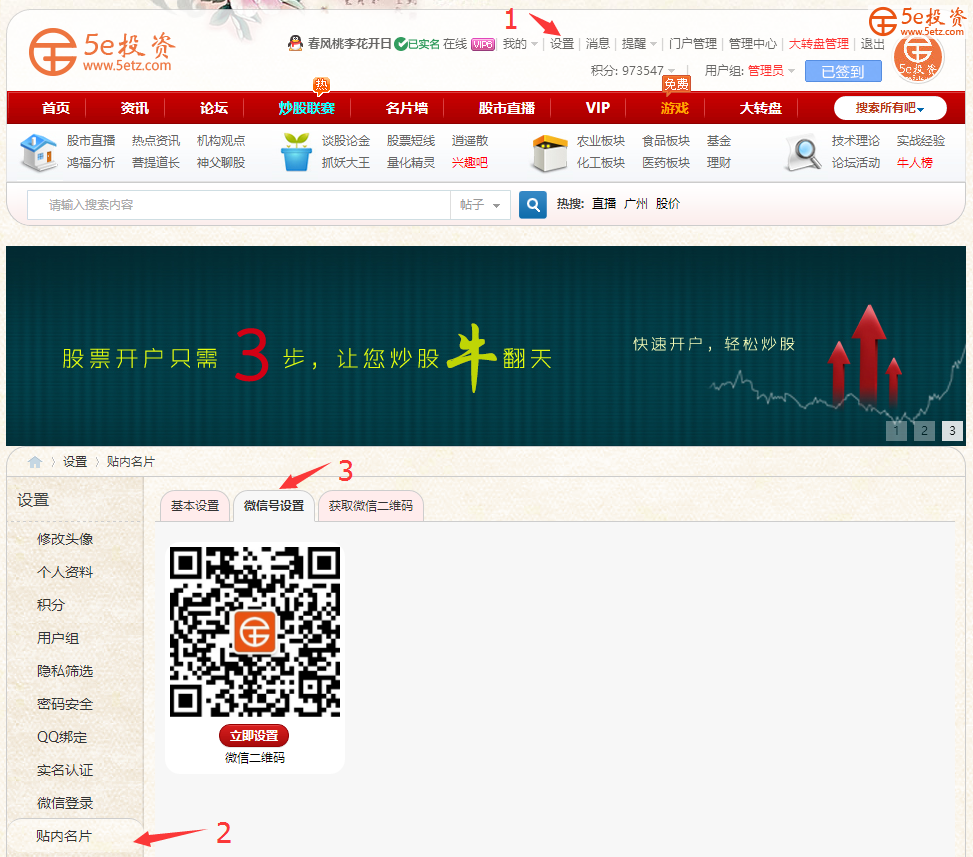973x857 pixels.
Task: Show banner slide 2
Action: click(924, 431)
